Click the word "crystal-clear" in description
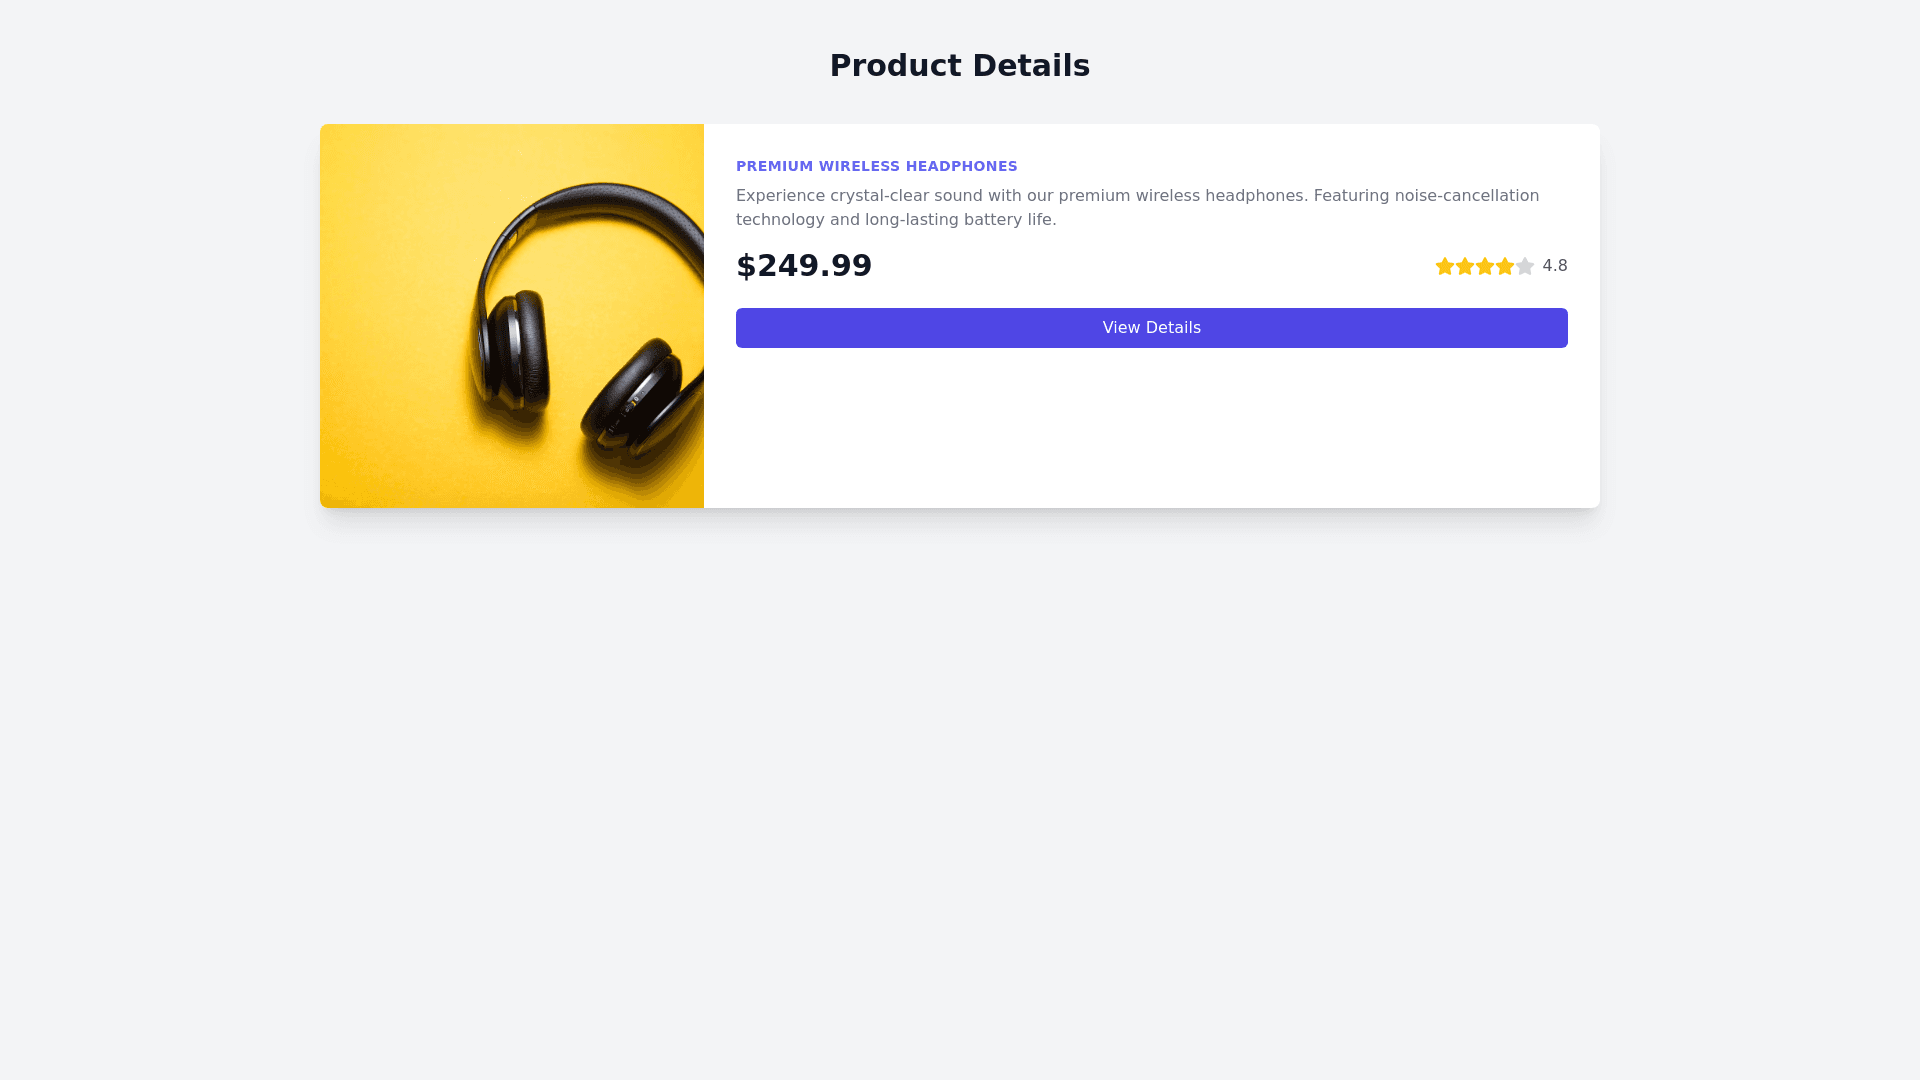Image resolution: width=1920 pixels, height=1080 pixels. pos(879,196)
